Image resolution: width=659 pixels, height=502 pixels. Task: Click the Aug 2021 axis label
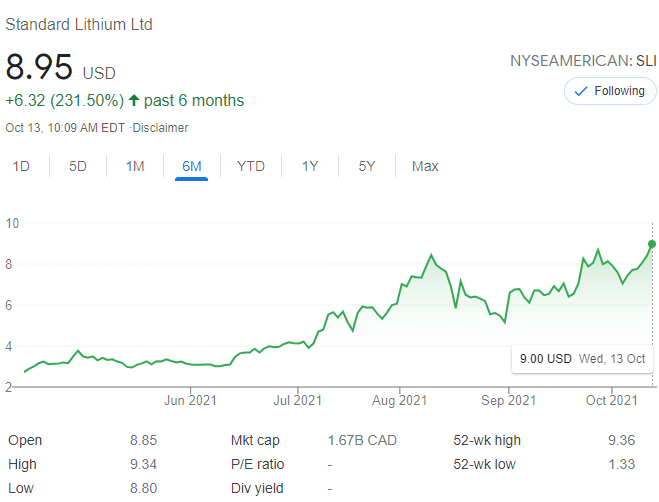pos(399,400)
